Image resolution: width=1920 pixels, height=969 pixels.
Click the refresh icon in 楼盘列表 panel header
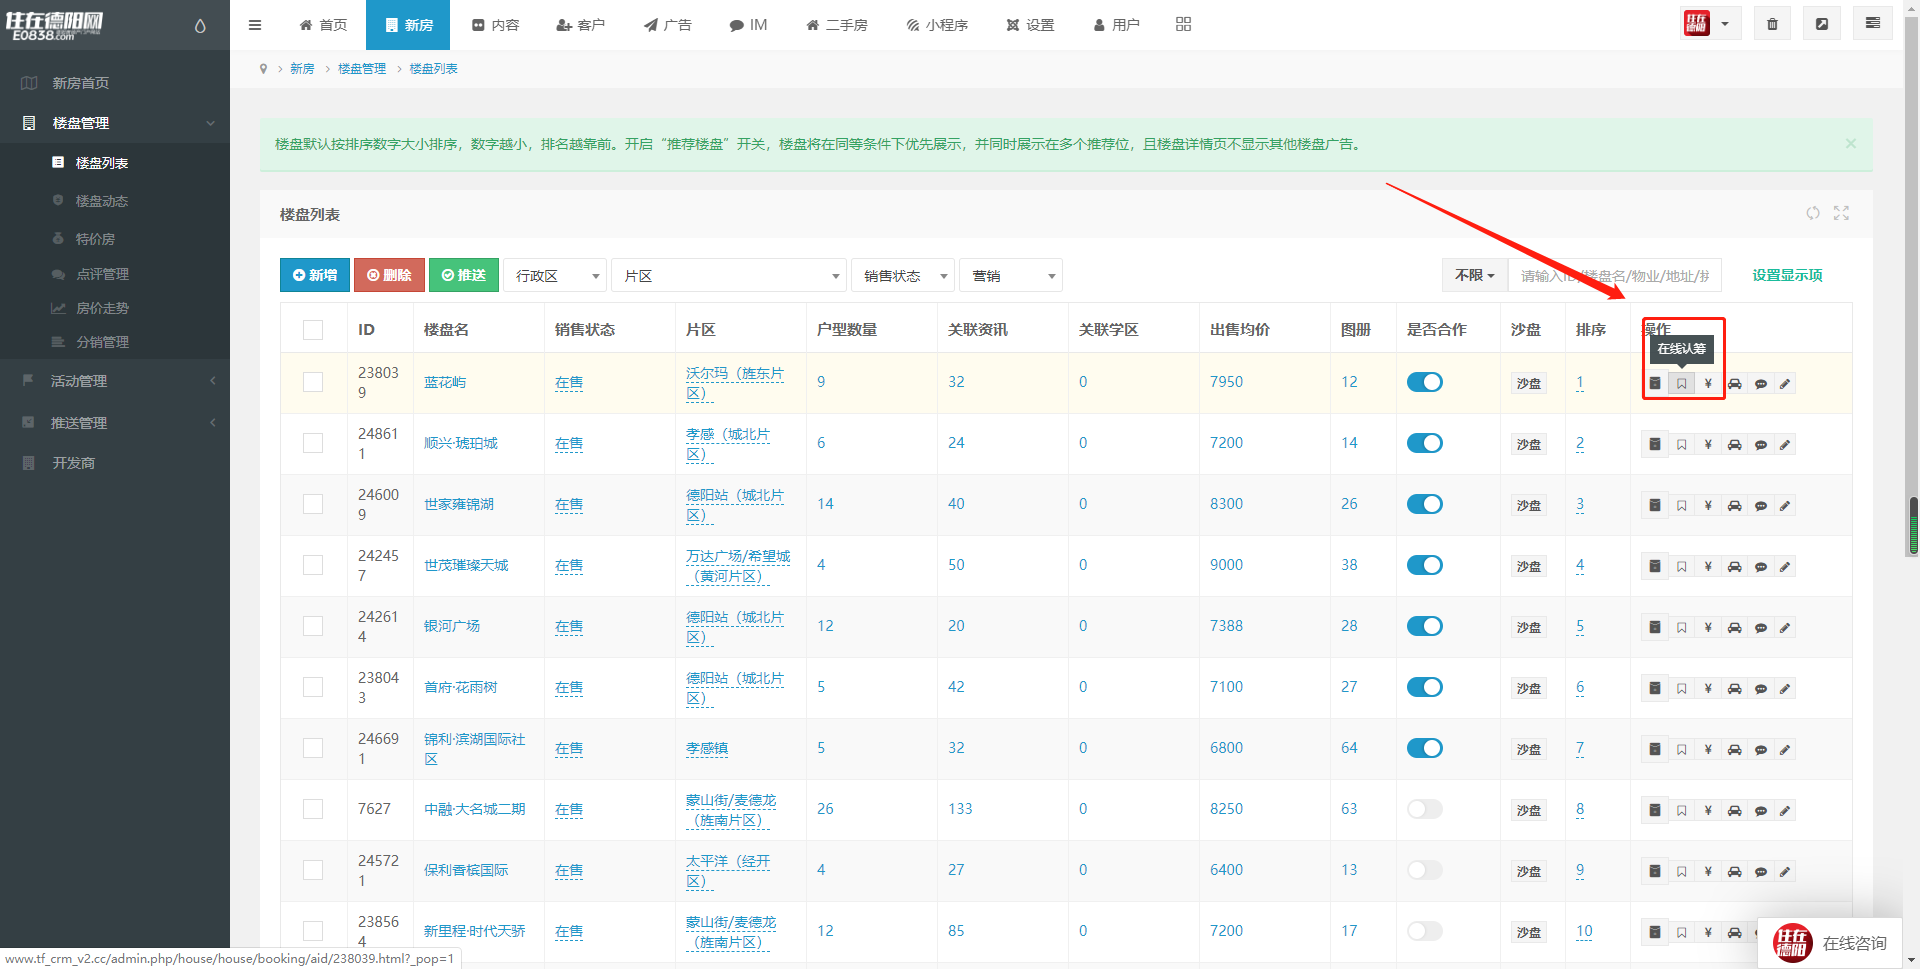[x=1813, y=213]
